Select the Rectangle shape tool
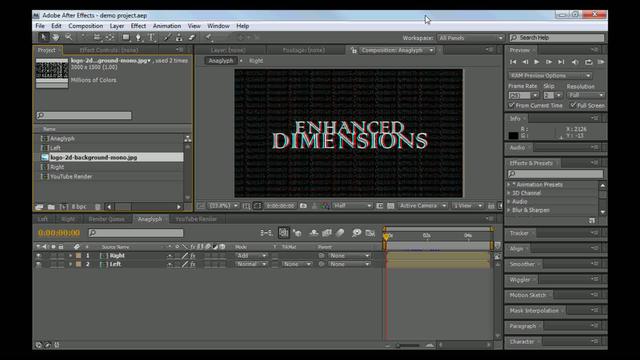Viewport: 640px width, 360px height. [126, 38]
